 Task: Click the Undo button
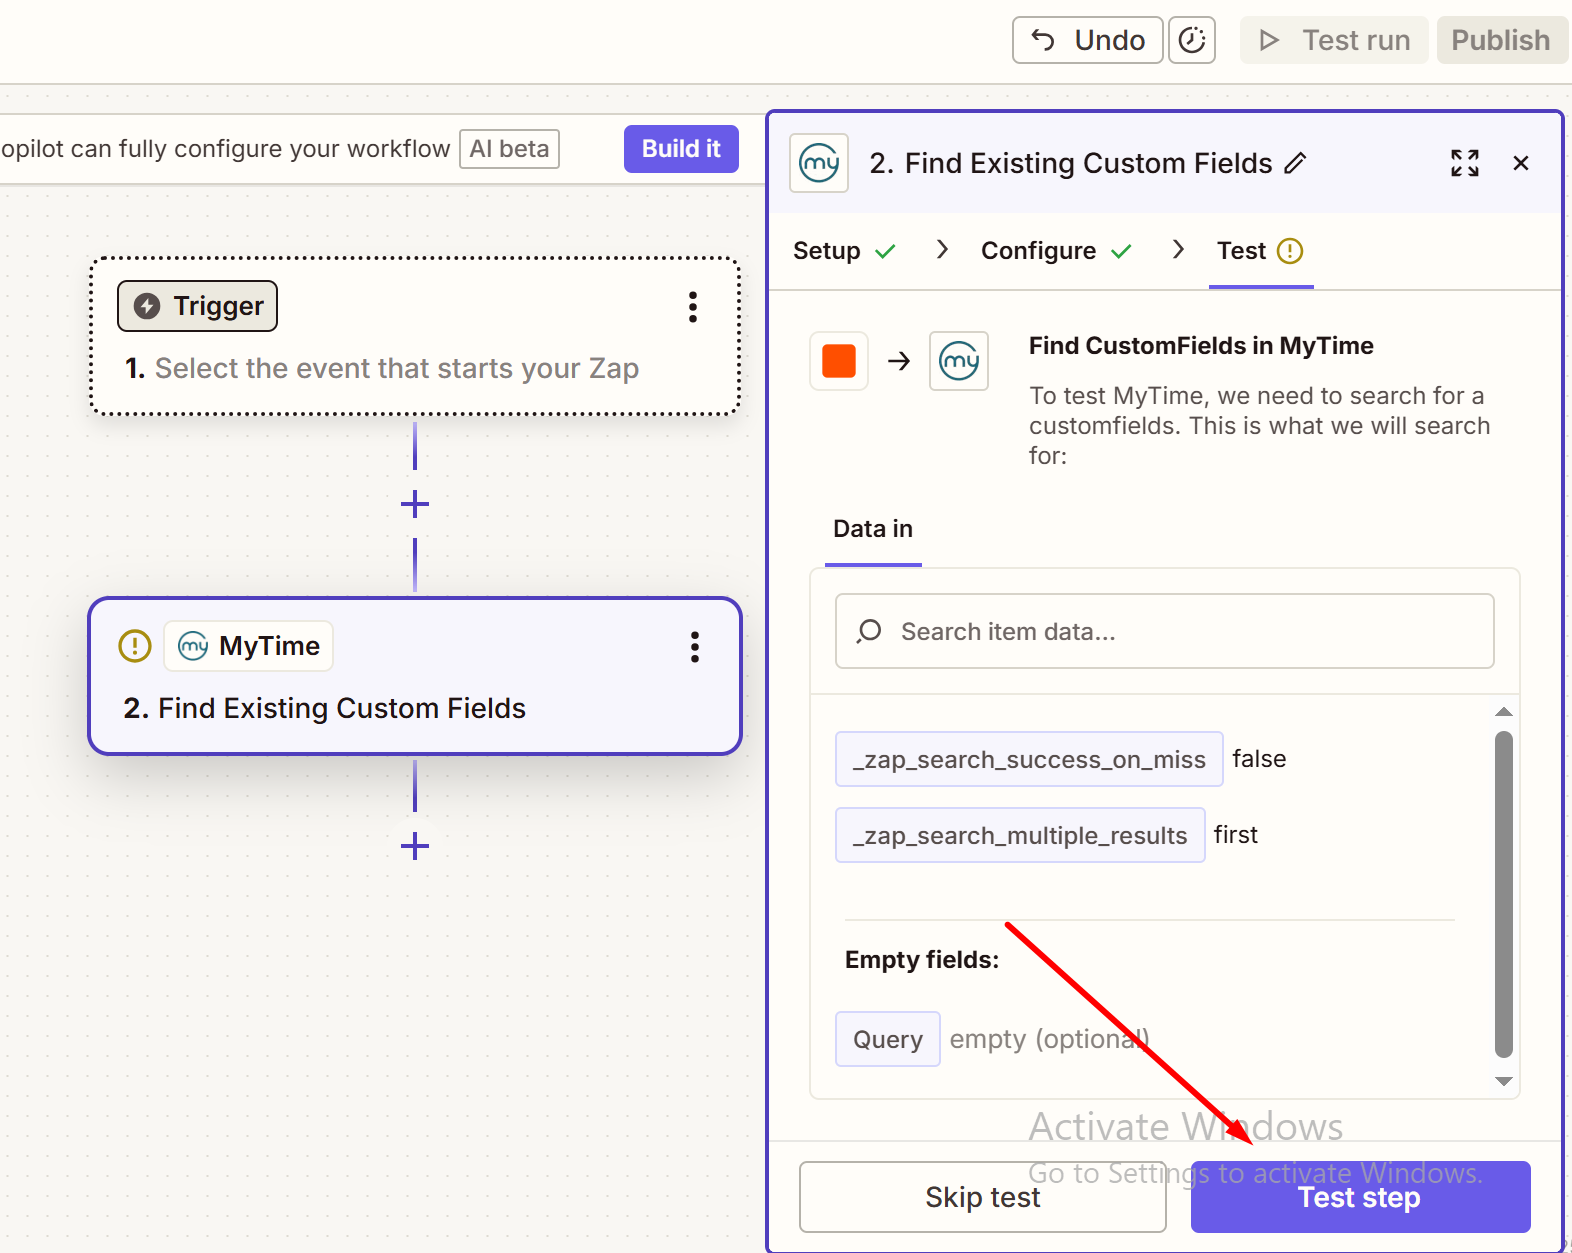[x=1087, y=40]
